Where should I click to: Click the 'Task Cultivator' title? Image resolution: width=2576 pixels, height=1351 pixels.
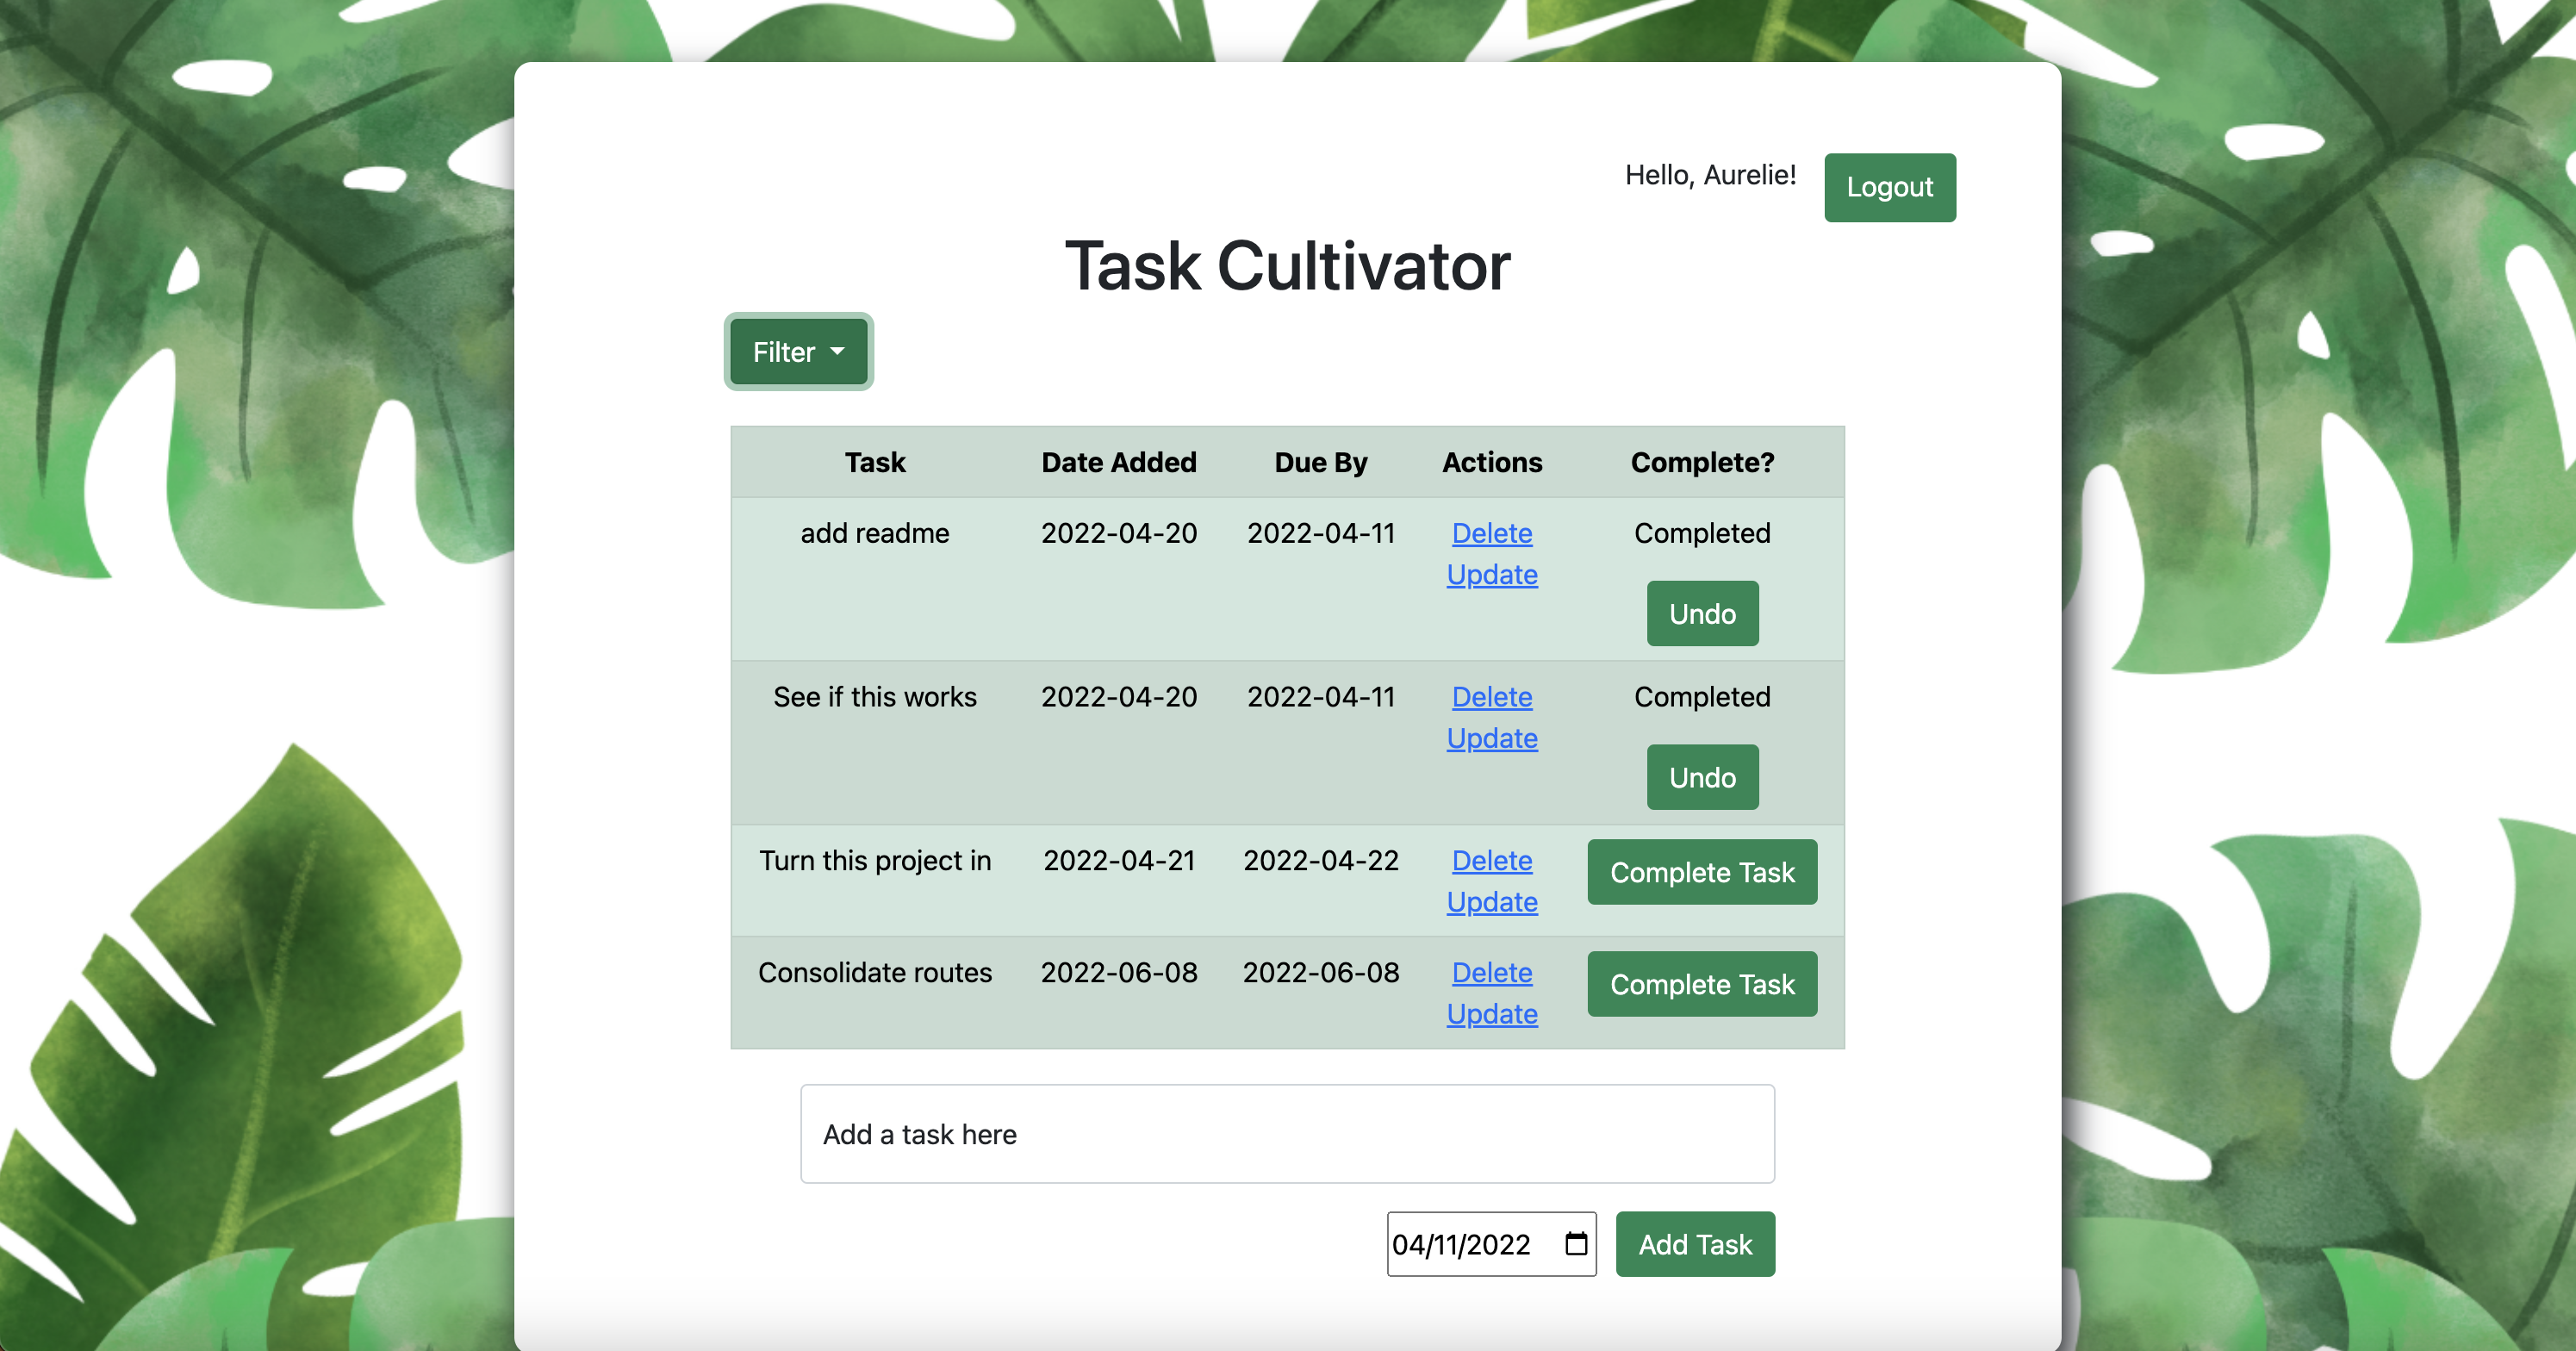tap(1287, 266)
